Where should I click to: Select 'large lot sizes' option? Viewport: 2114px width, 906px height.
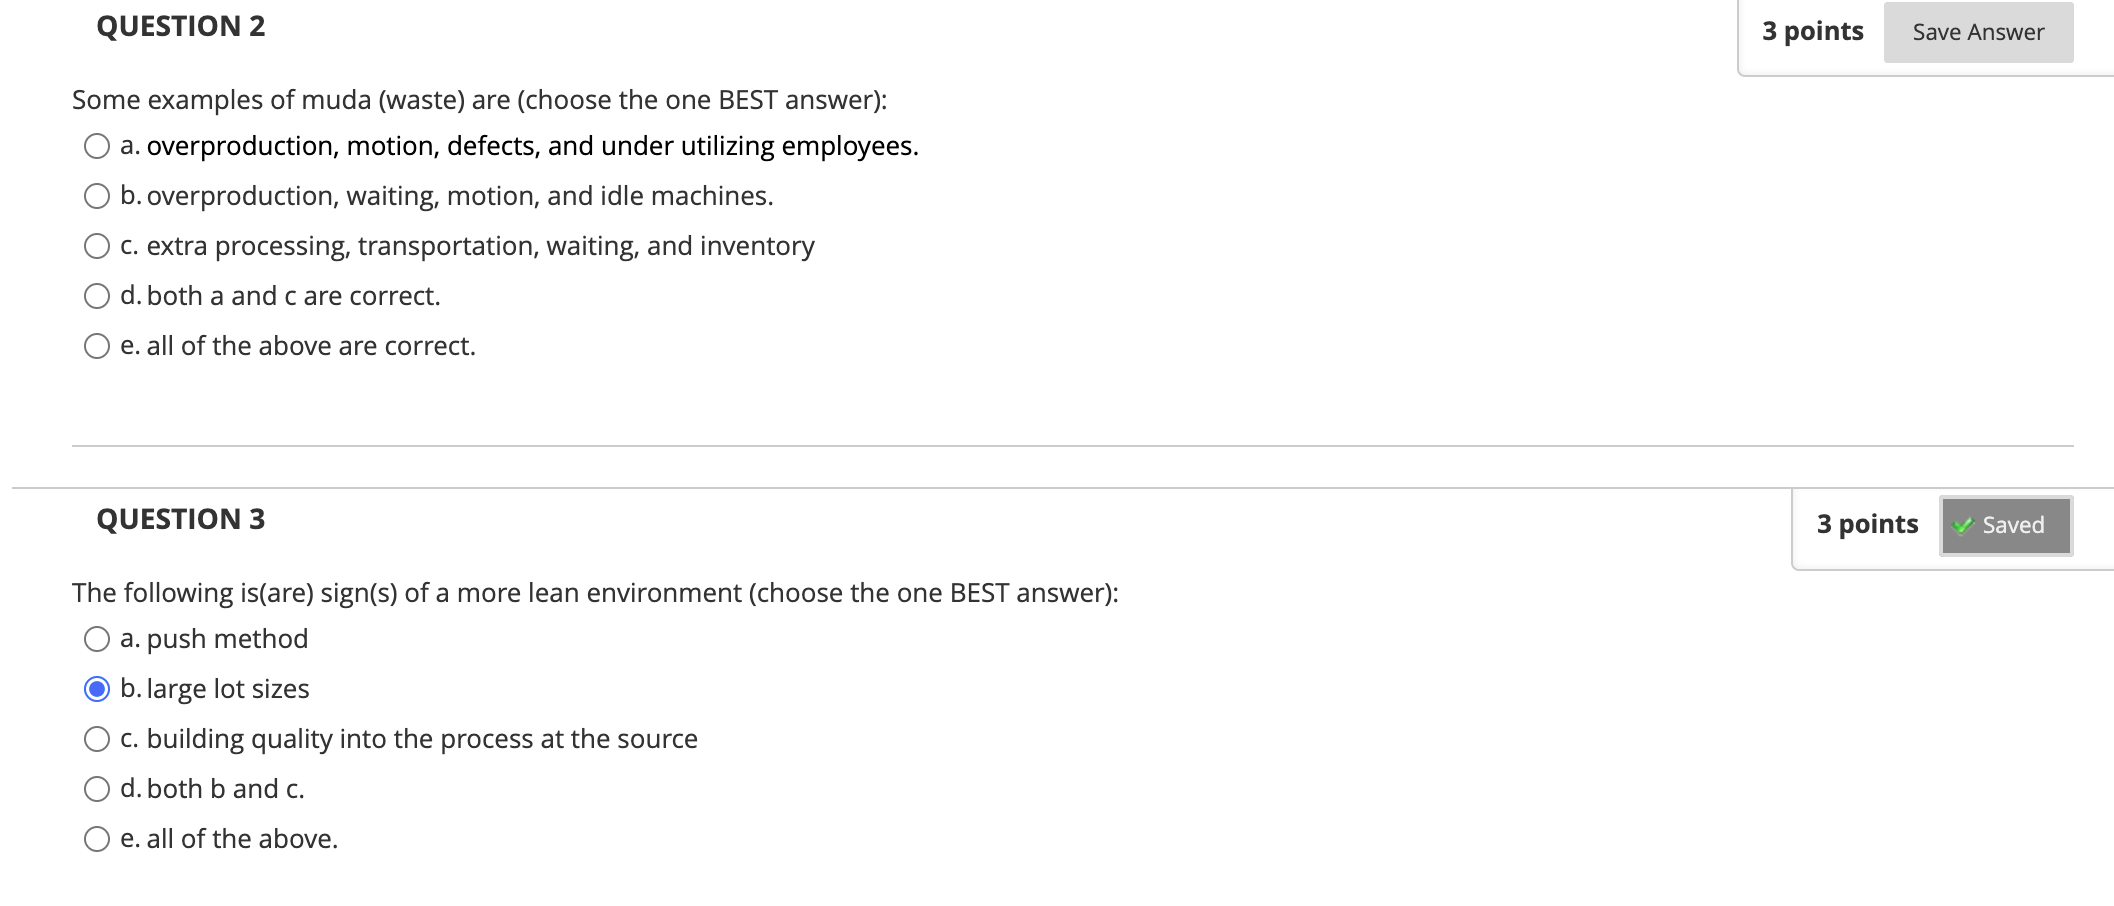click(95, 688)
